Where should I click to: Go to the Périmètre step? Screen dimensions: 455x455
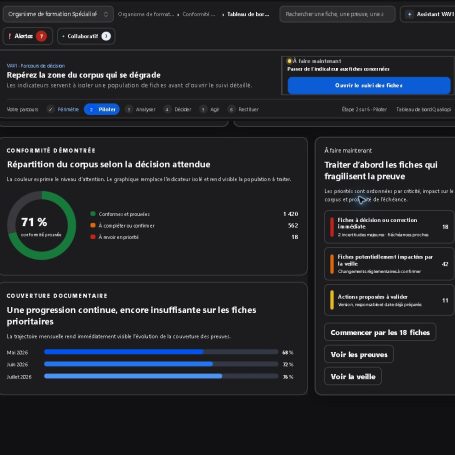63,109
